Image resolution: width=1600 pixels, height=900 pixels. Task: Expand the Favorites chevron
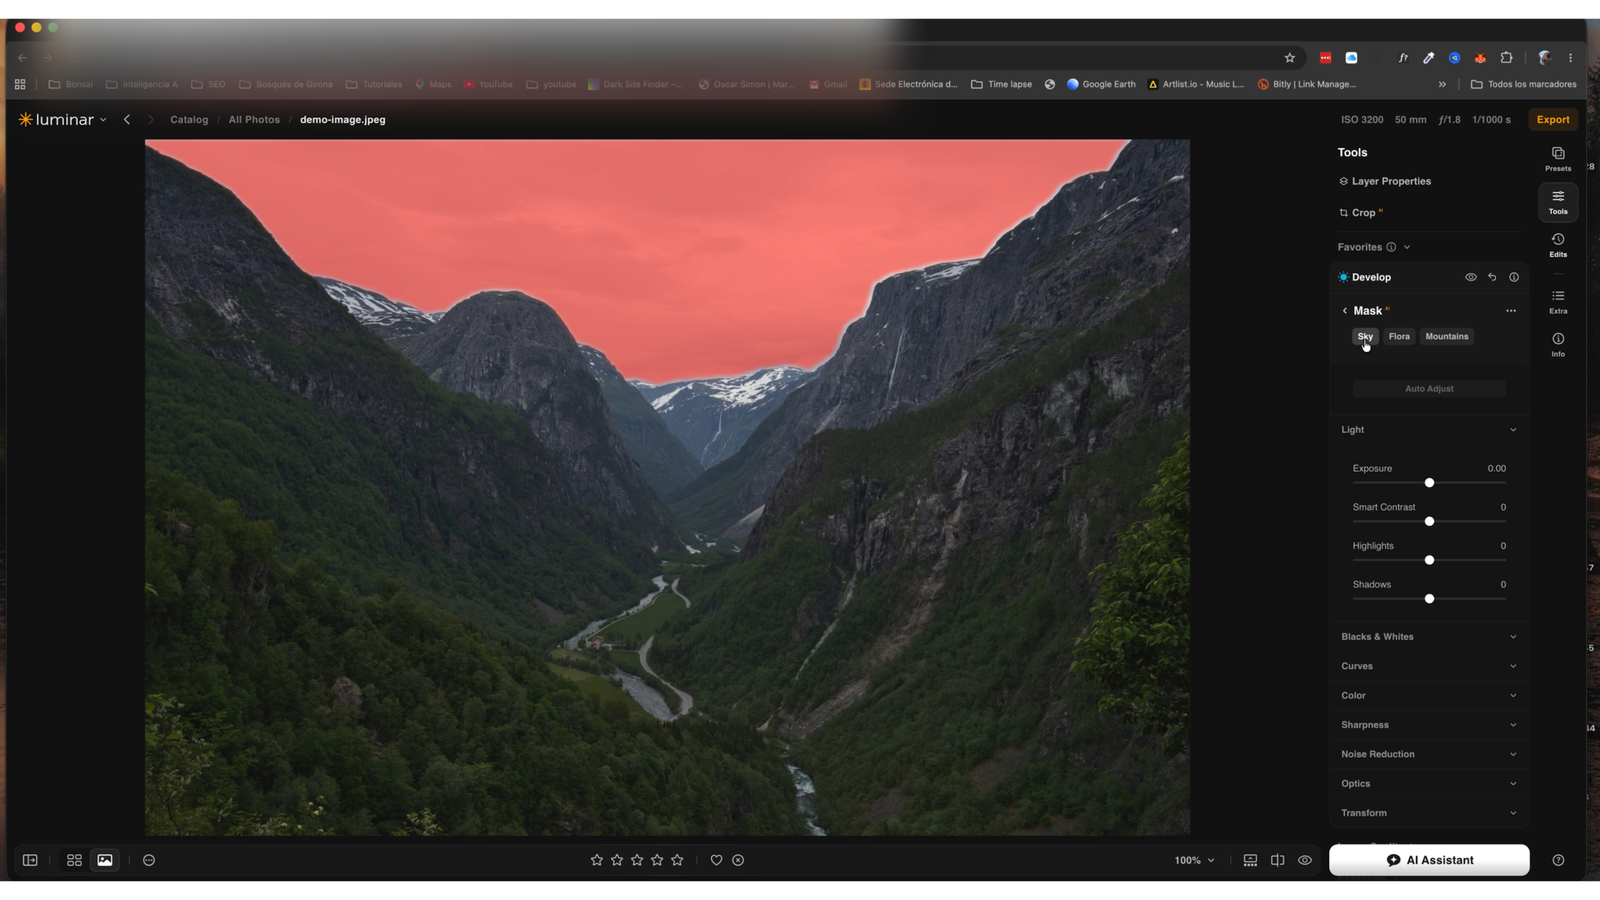tap(1407, 247)
